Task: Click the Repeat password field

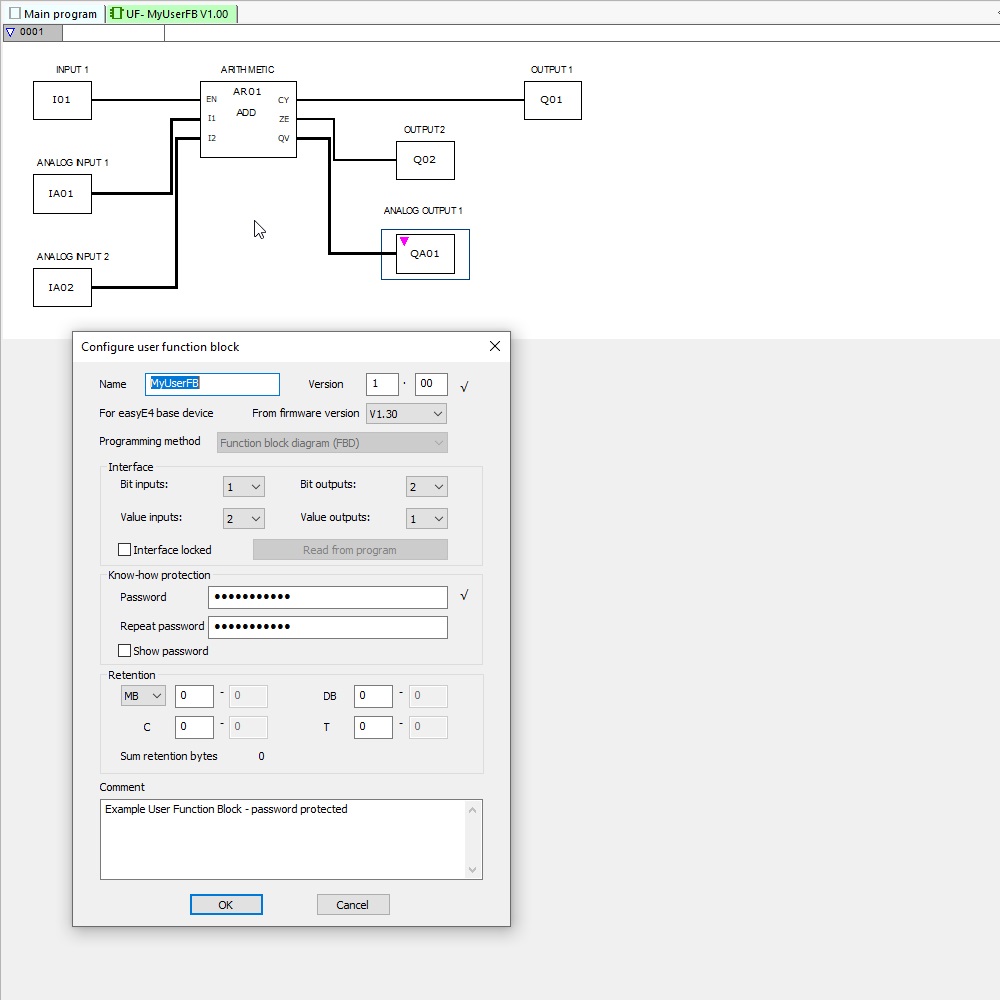Action: click(328, 628)
